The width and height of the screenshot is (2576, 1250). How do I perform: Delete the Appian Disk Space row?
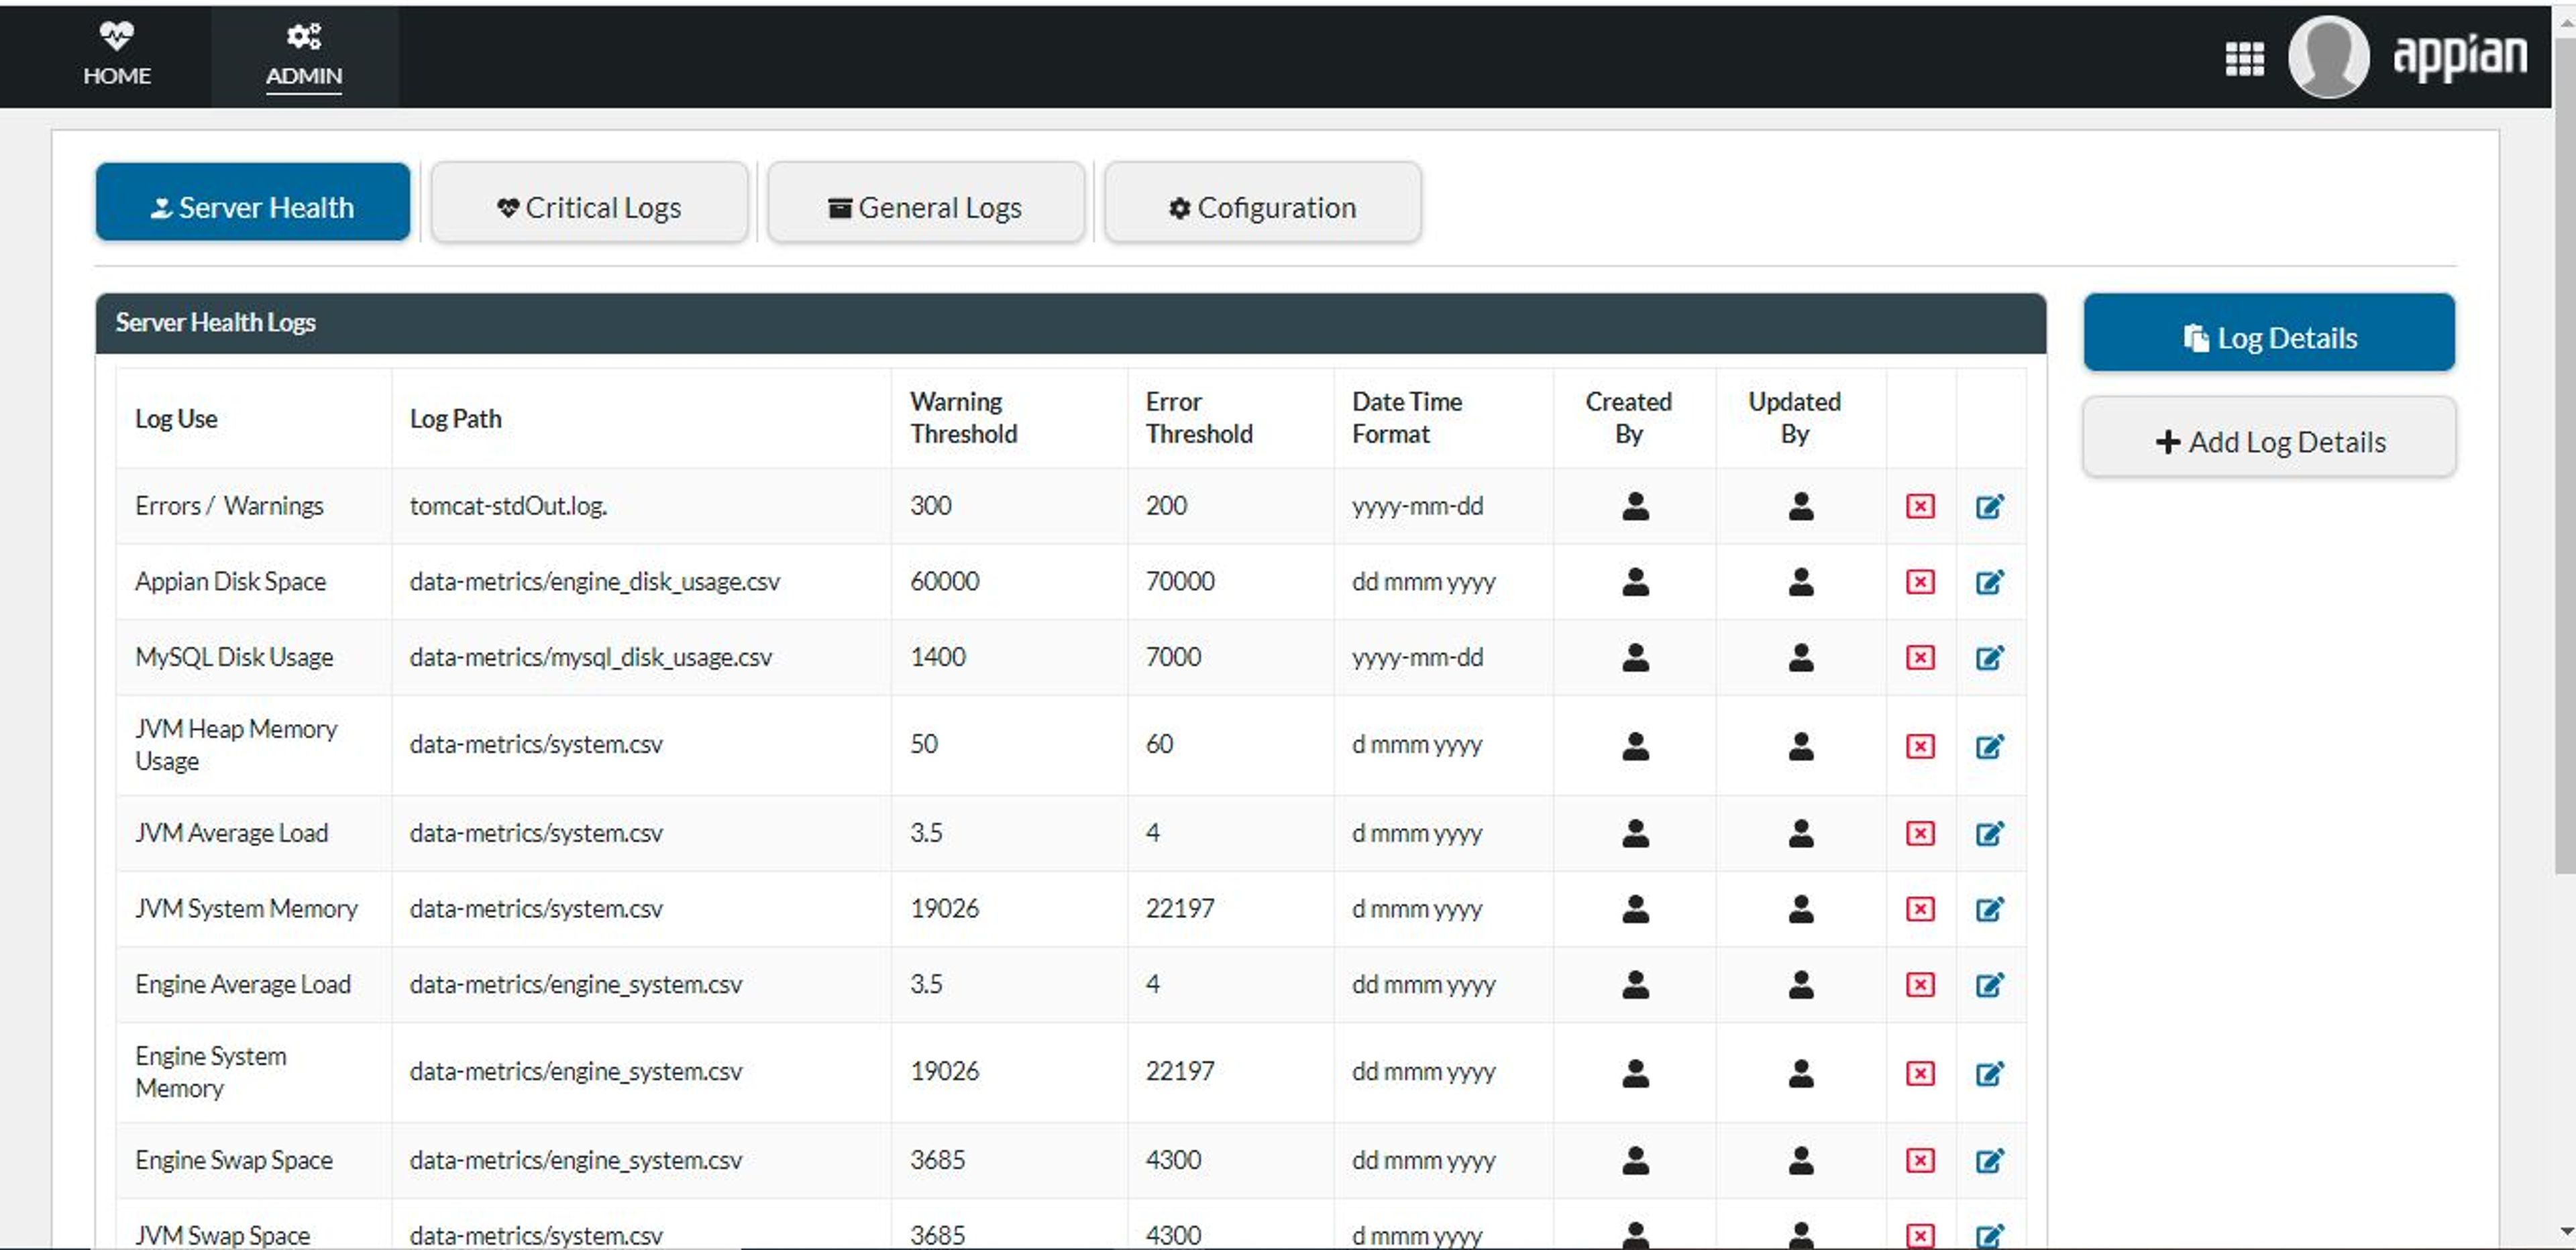[1919, 582]
